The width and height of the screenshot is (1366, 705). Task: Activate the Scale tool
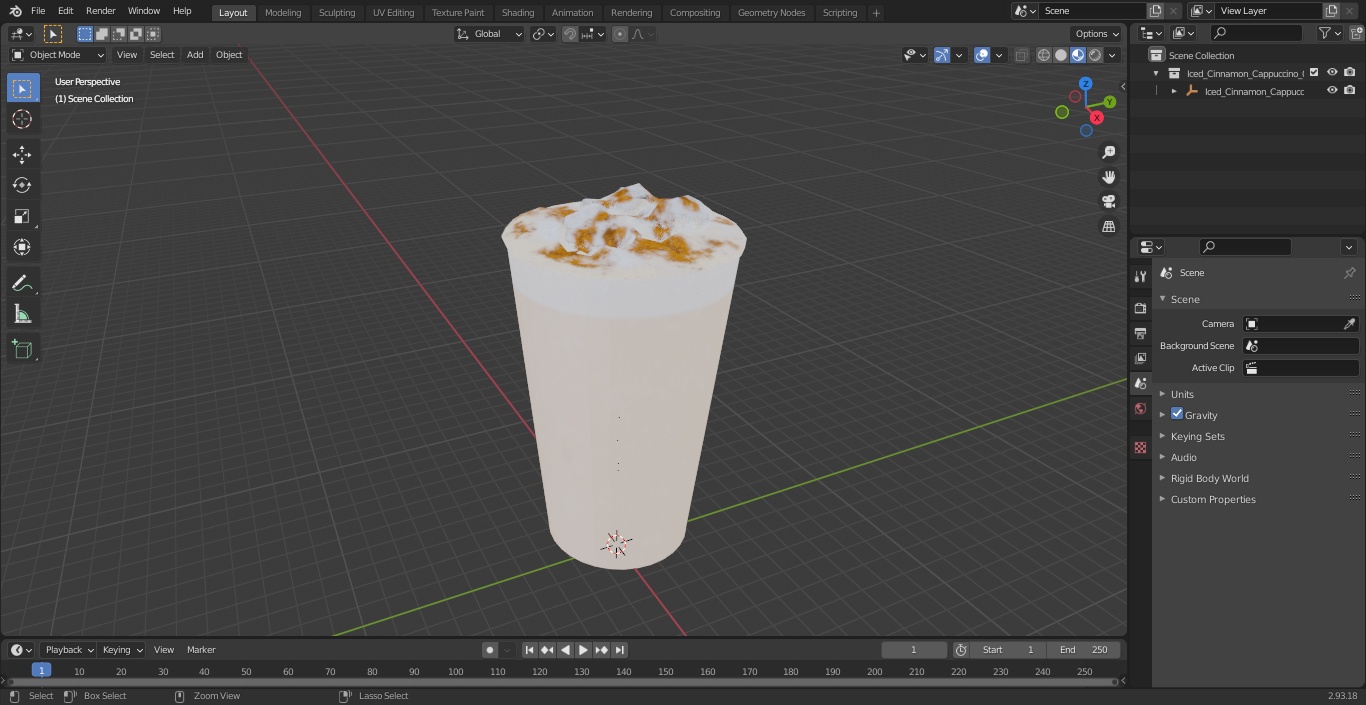[22, 216]
